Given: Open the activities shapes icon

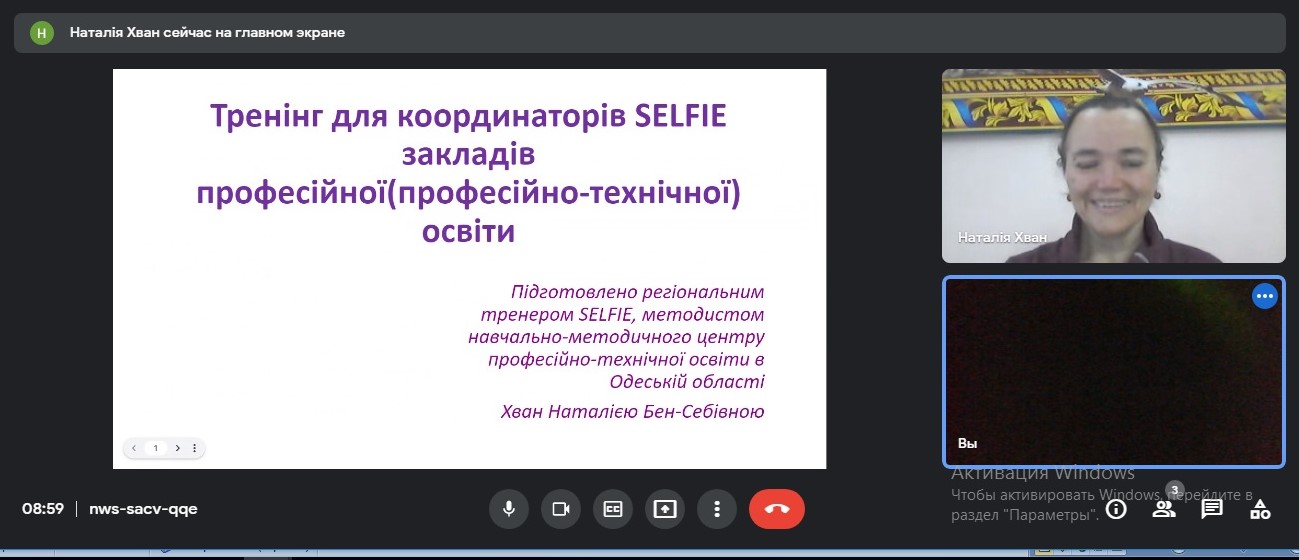Looking at the screenshot, I should 1260,509.
